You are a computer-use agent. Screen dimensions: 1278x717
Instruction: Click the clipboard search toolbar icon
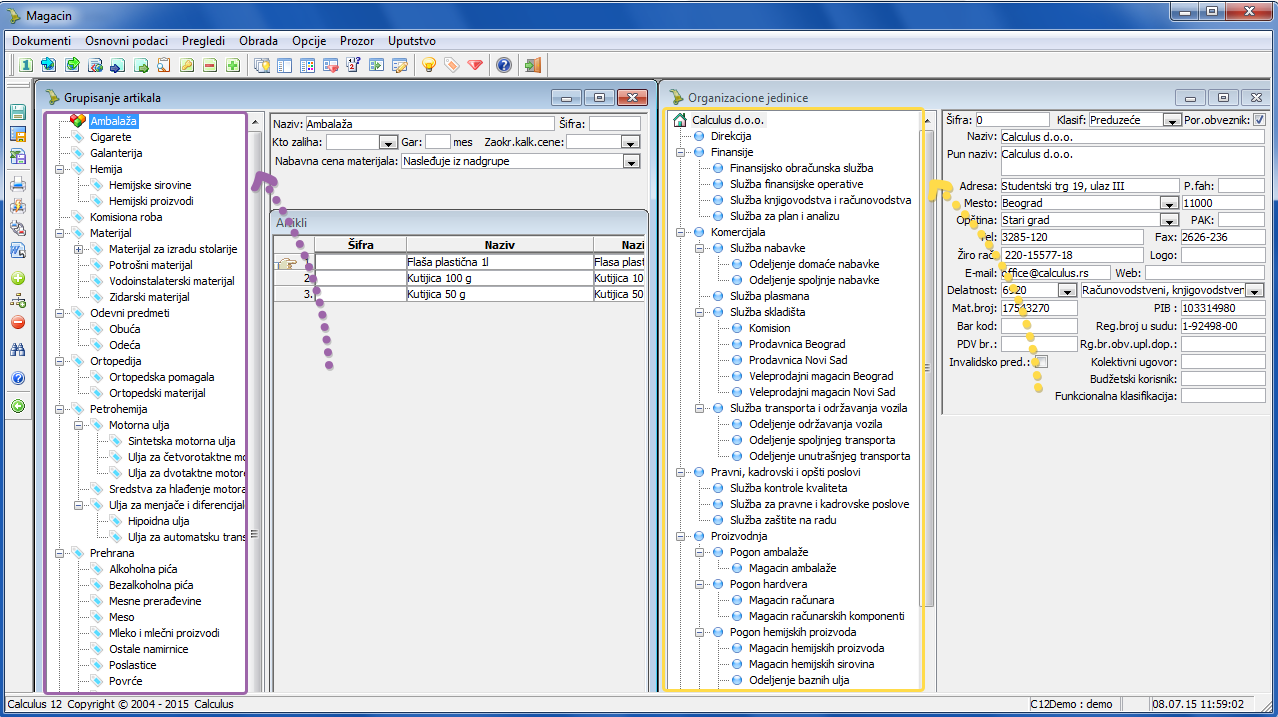tap(163, 65)
